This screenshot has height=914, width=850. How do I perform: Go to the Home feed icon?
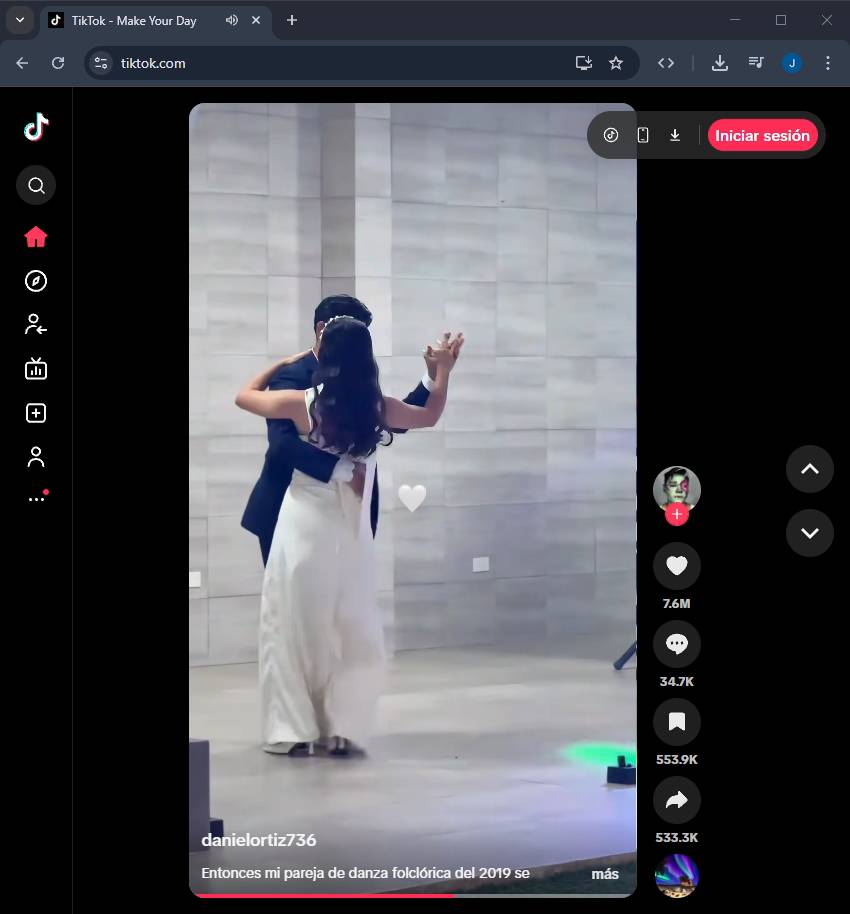[x=36, y=237]
